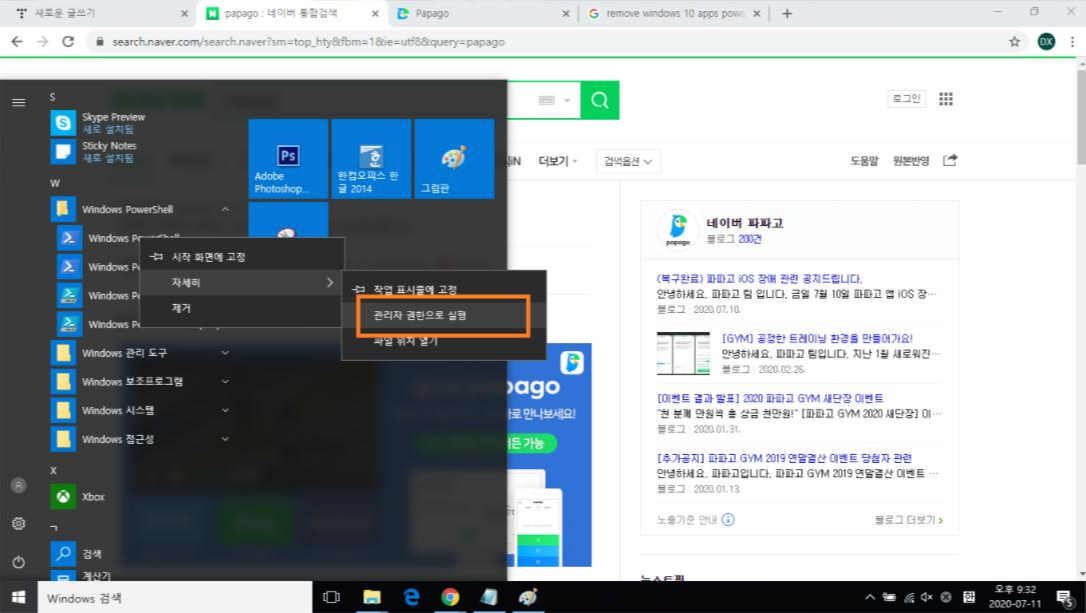Image resolution: width=1086 pixels, height=613 pixels.
Task: Open user account icon in Start menu
Action: coord(19,486)
